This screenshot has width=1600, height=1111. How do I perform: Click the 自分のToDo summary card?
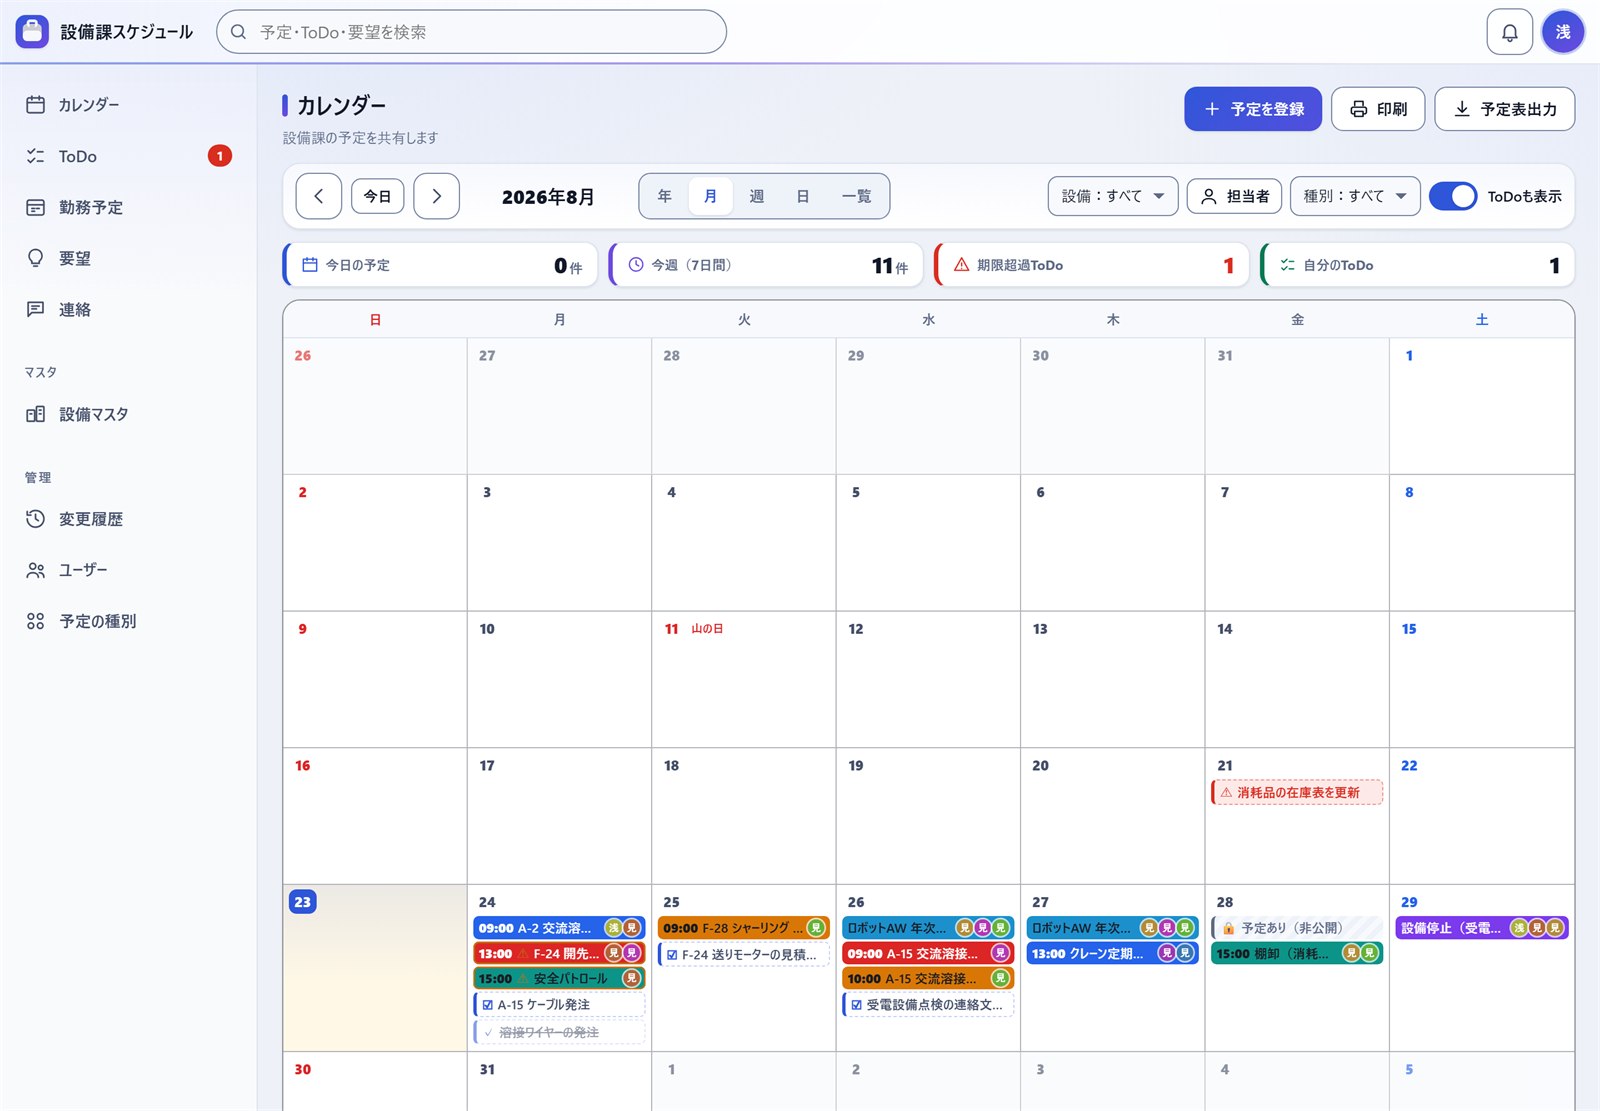coord(1417,265)
